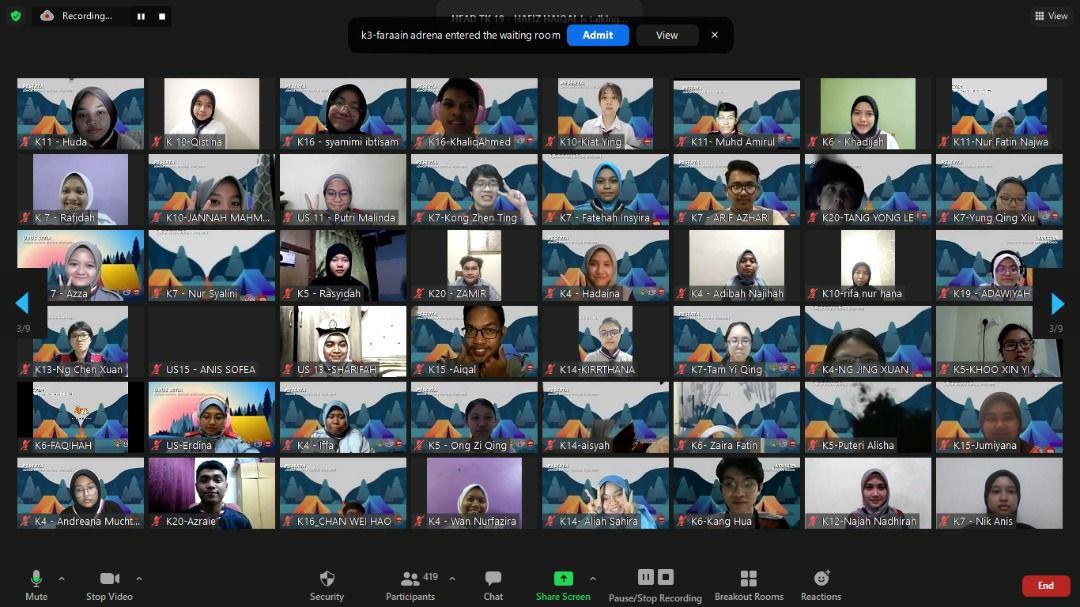
Task: Select K11 - Huda's video tile
Action: [x=80, y=114]
